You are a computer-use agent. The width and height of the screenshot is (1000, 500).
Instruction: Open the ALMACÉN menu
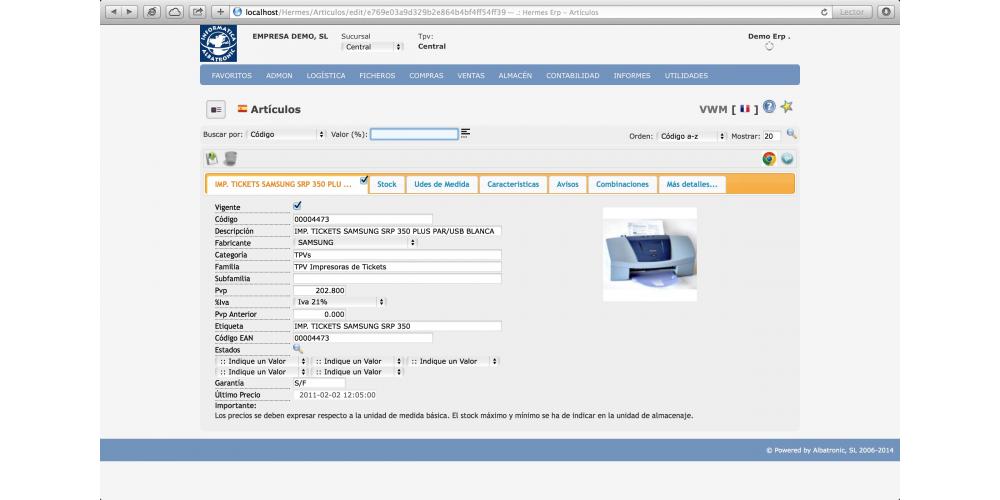(515, 75)
